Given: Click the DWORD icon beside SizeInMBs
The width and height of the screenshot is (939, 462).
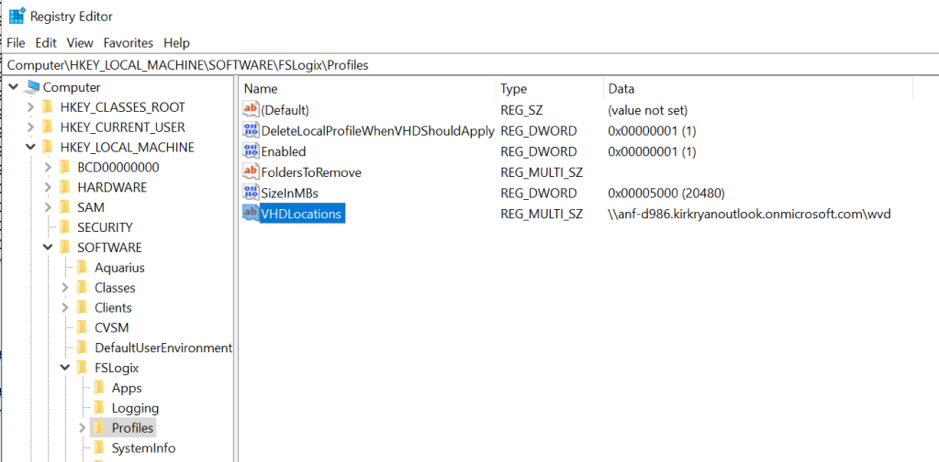Looking at the screenshot, I should (x=251, y=193).
